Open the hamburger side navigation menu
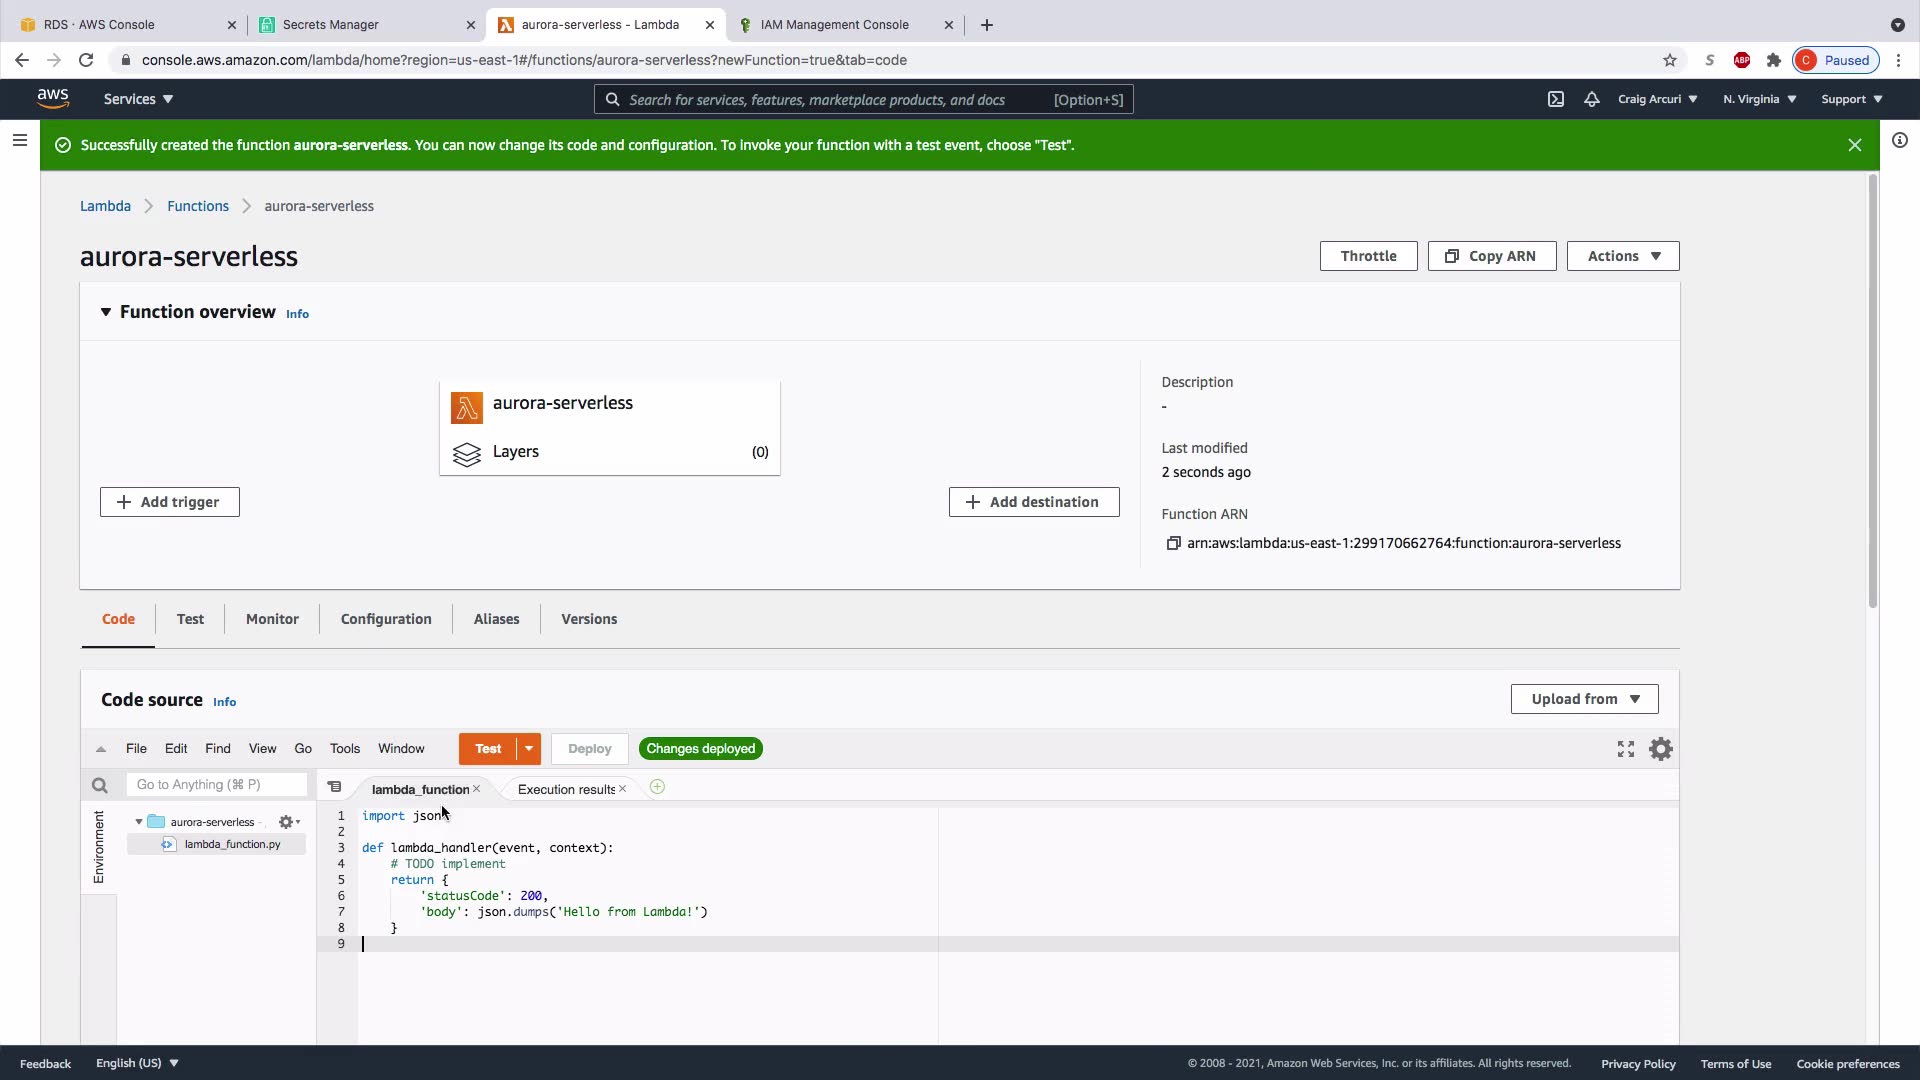Viewport: 1920px width, 1080px height. 19,141
